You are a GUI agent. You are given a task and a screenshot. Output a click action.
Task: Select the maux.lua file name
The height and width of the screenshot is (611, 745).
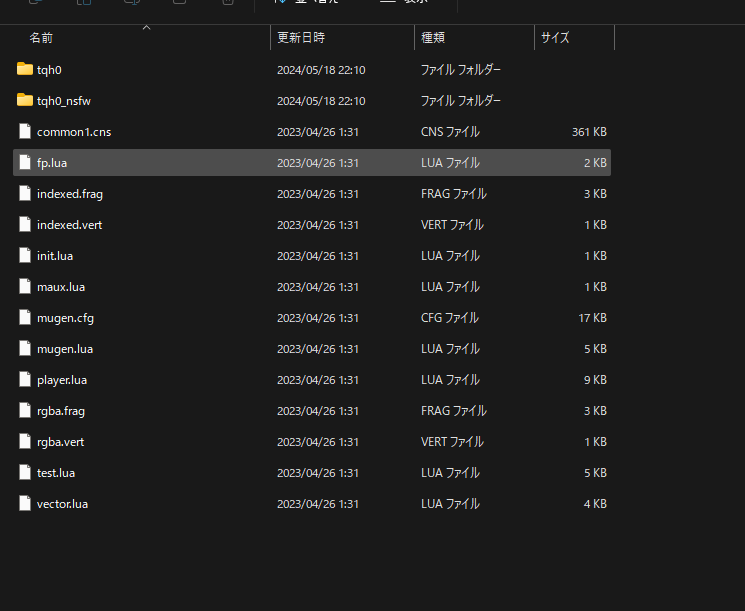pos(60,287)
